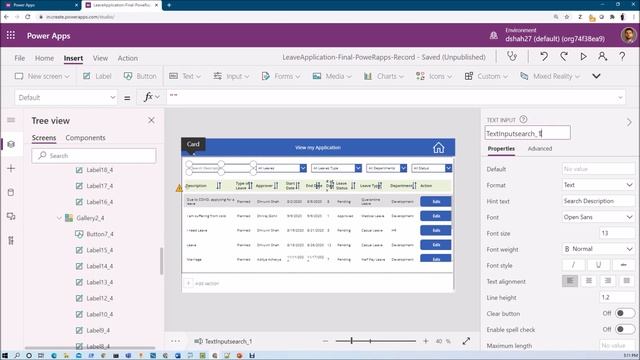The image size is (640, 360).
Task: Apply italic font style
Action: pos(573,265)
